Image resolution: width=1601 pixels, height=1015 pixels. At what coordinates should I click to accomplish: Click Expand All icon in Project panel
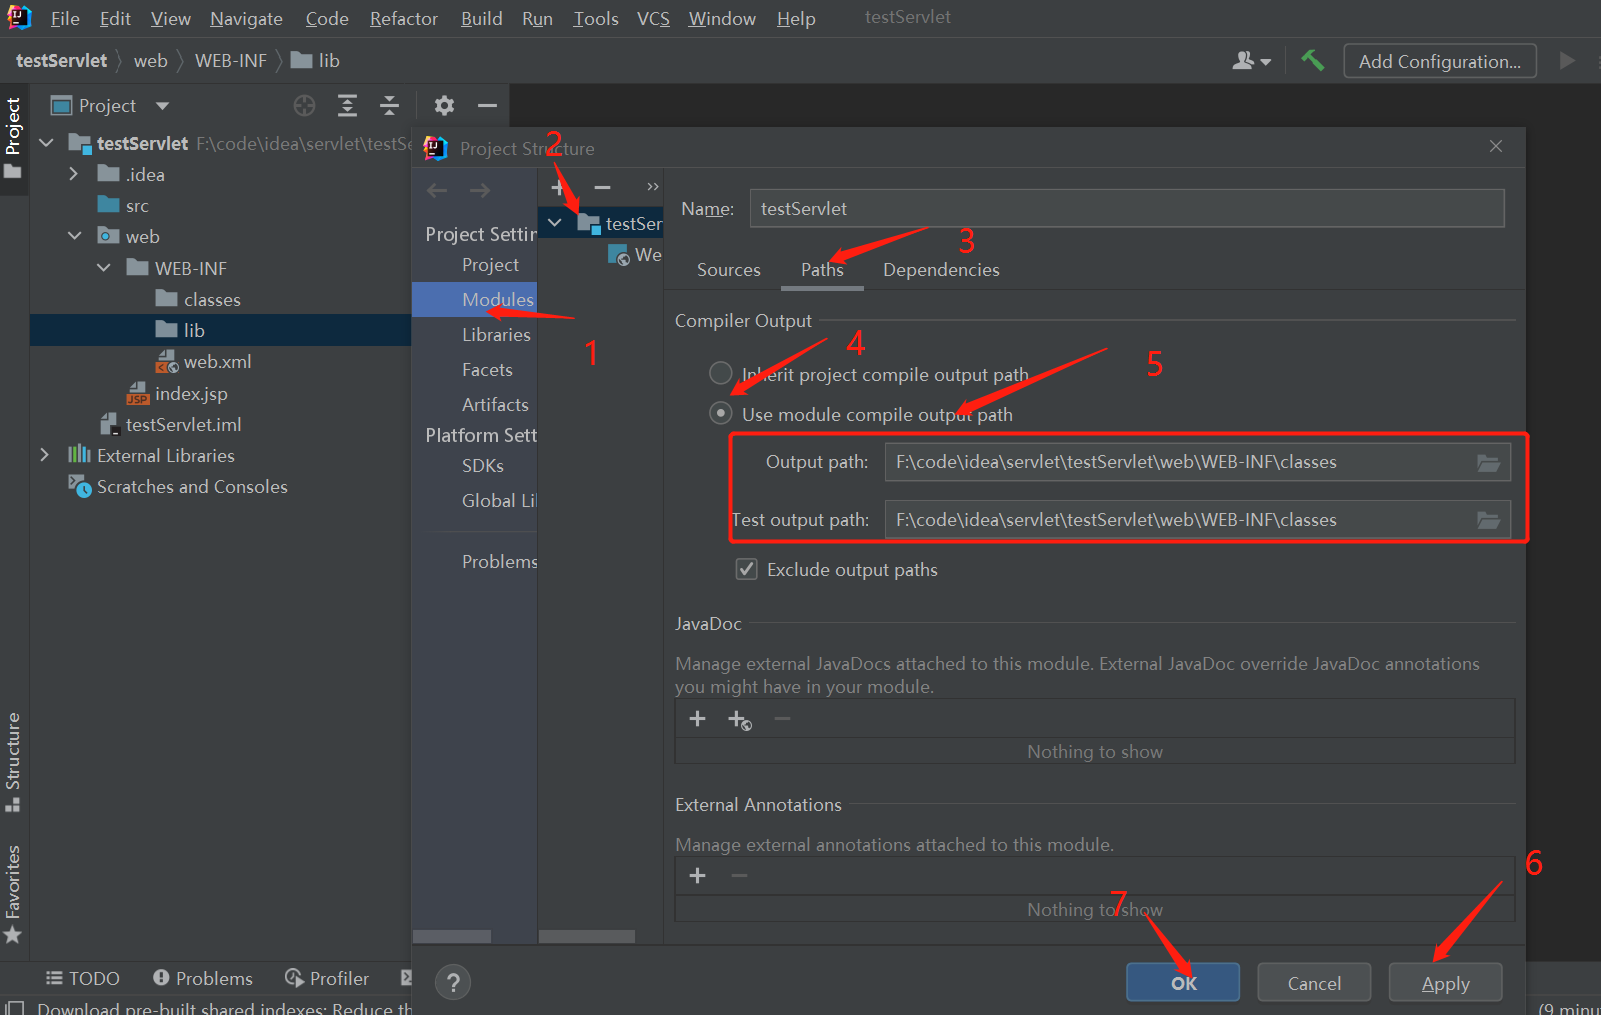[347, 105]
